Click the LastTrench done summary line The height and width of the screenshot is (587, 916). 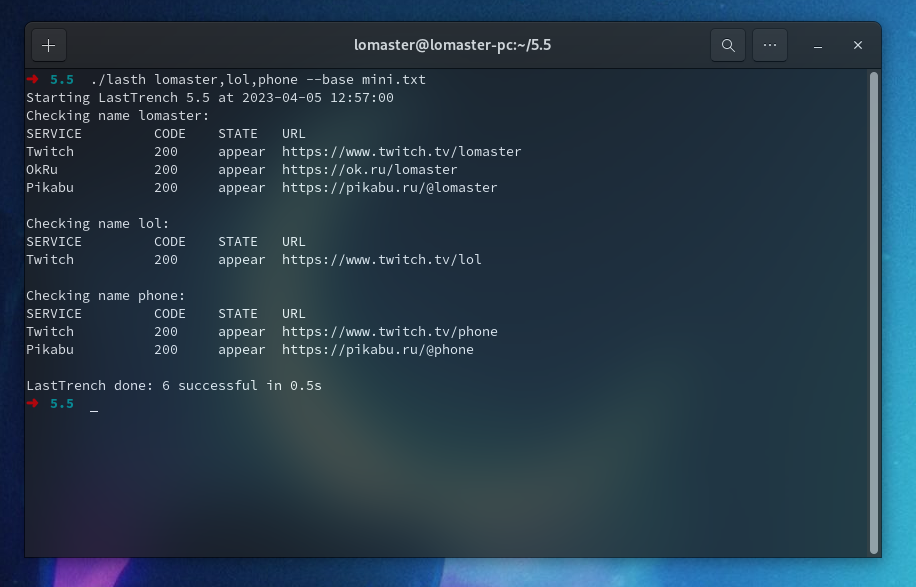pyautogui.click(x=174, y=385)
